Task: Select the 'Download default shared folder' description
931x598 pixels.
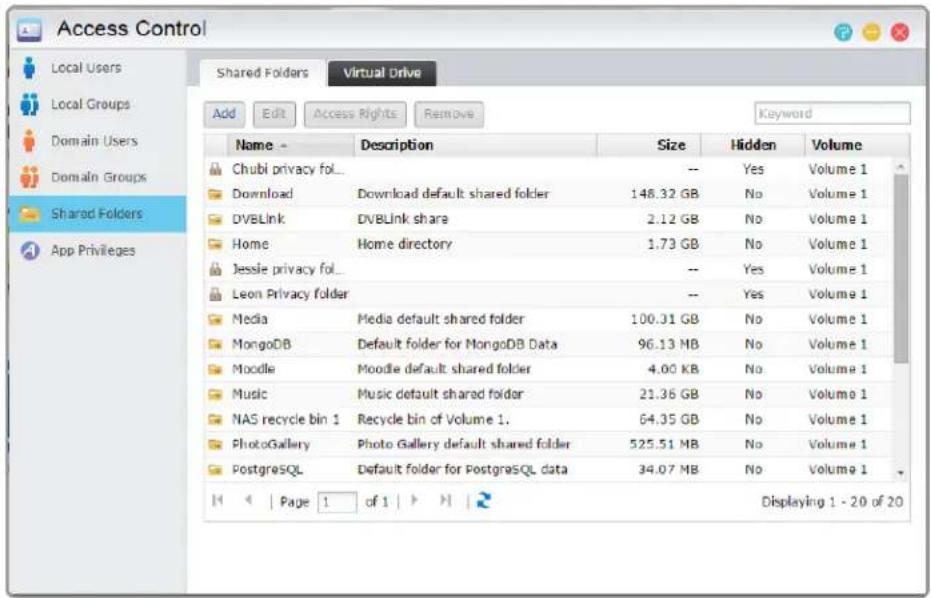Action: click(453, 194)
